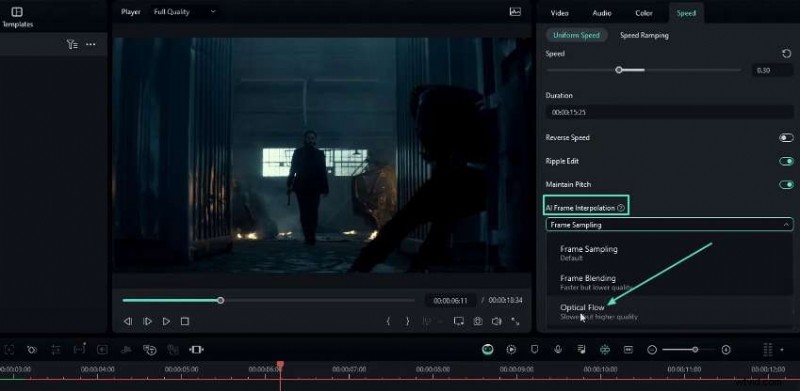Switch to Speed Ramping mode
Image resolution: width=800 pixels, height=391 pixels.
click(644, 35)
